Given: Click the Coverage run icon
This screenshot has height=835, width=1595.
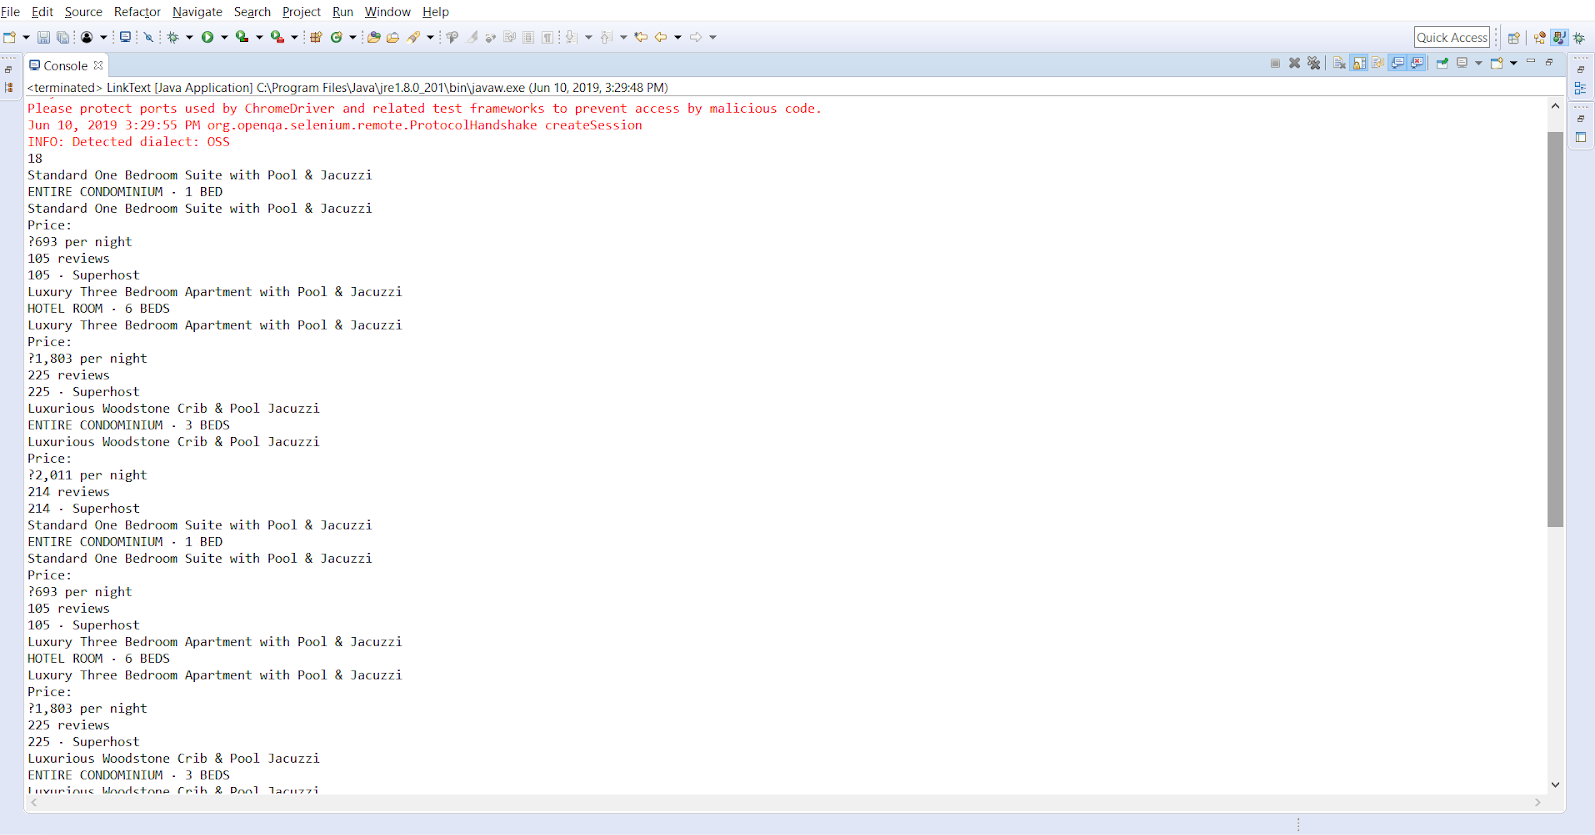Looking at the screenshot, I should 241,37.
